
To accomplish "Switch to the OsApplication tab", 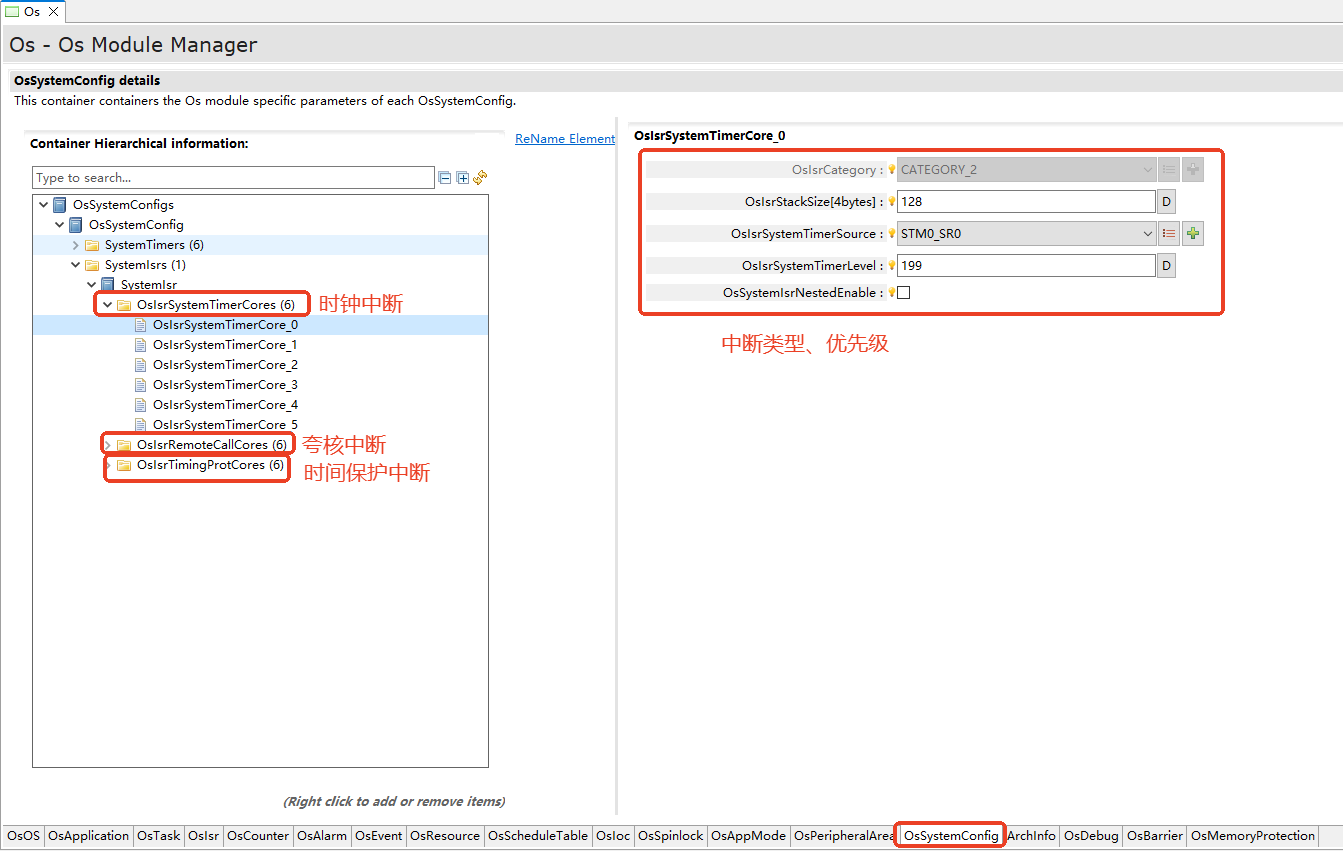I will [x=88, y=836].
